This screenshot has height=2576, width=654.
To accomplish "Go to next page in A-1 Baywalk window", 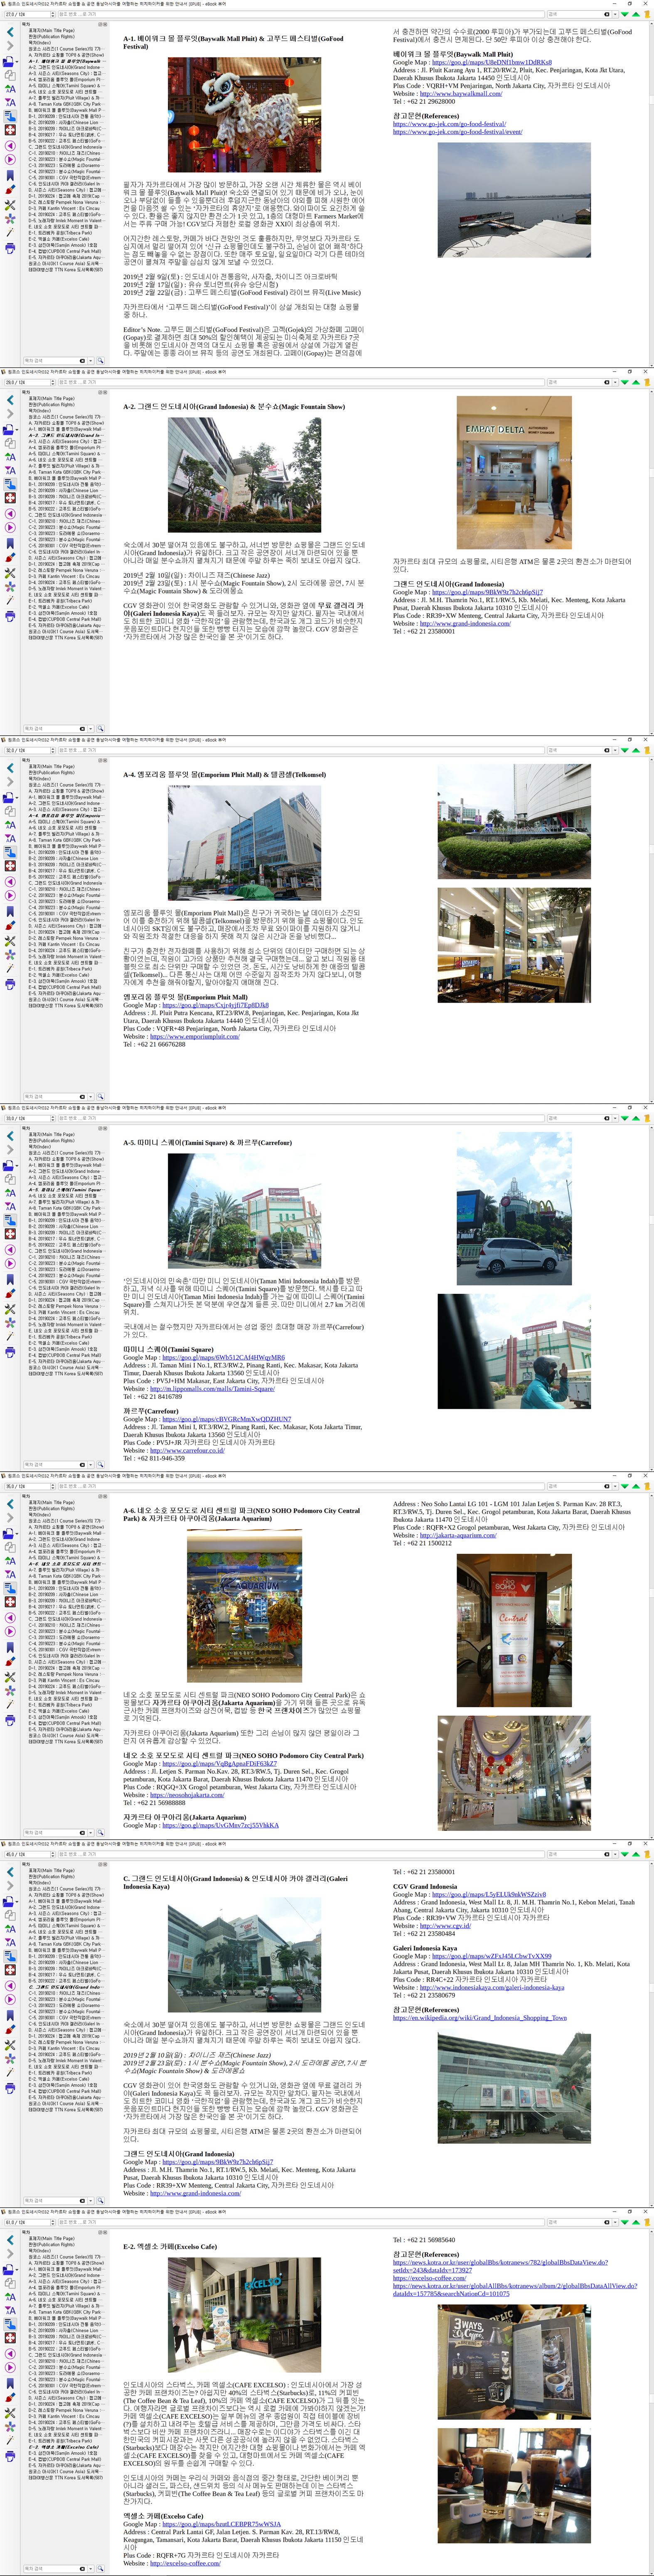I will click(x=10, y=159).
